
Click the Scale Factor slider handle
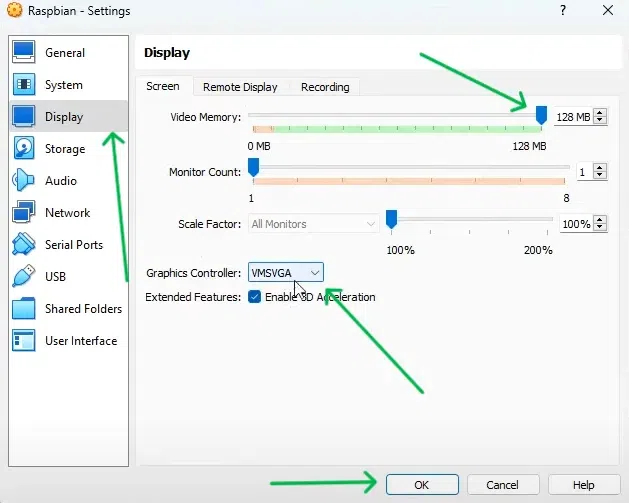pyautogui.click(x=392, y=219)
